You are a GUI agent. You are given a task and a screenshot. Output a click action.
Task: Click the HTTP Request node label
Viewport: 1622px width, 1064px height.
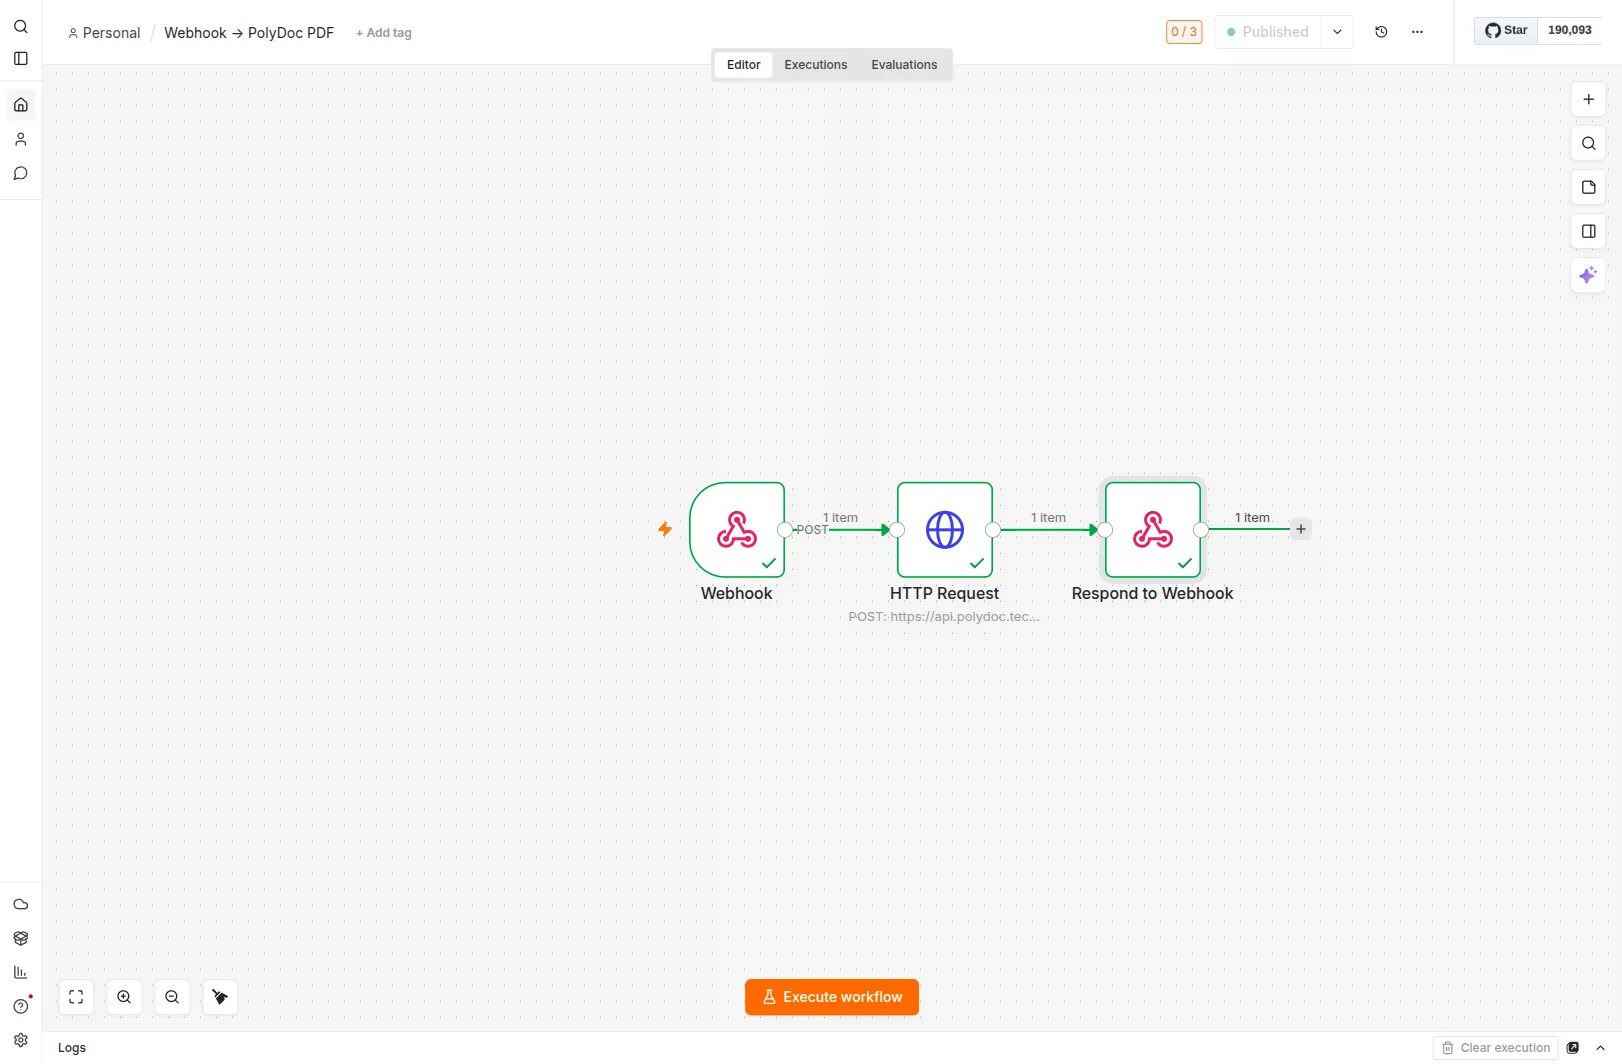[944, 594]
